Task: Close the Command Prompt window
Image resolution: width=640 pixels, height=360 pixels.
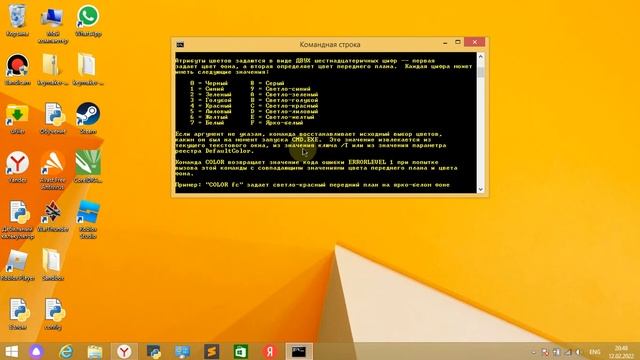Action: (475, 42)
